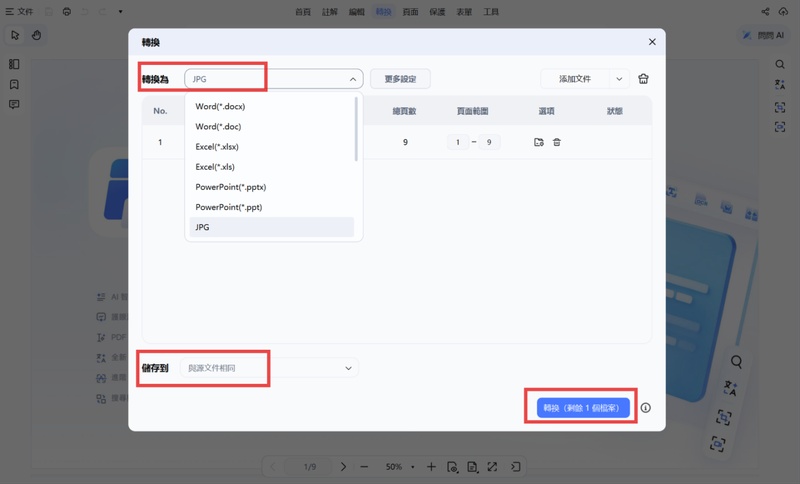Click the clear-all files bin icon
The image size is (800, 484).
[x=643, y=79]
